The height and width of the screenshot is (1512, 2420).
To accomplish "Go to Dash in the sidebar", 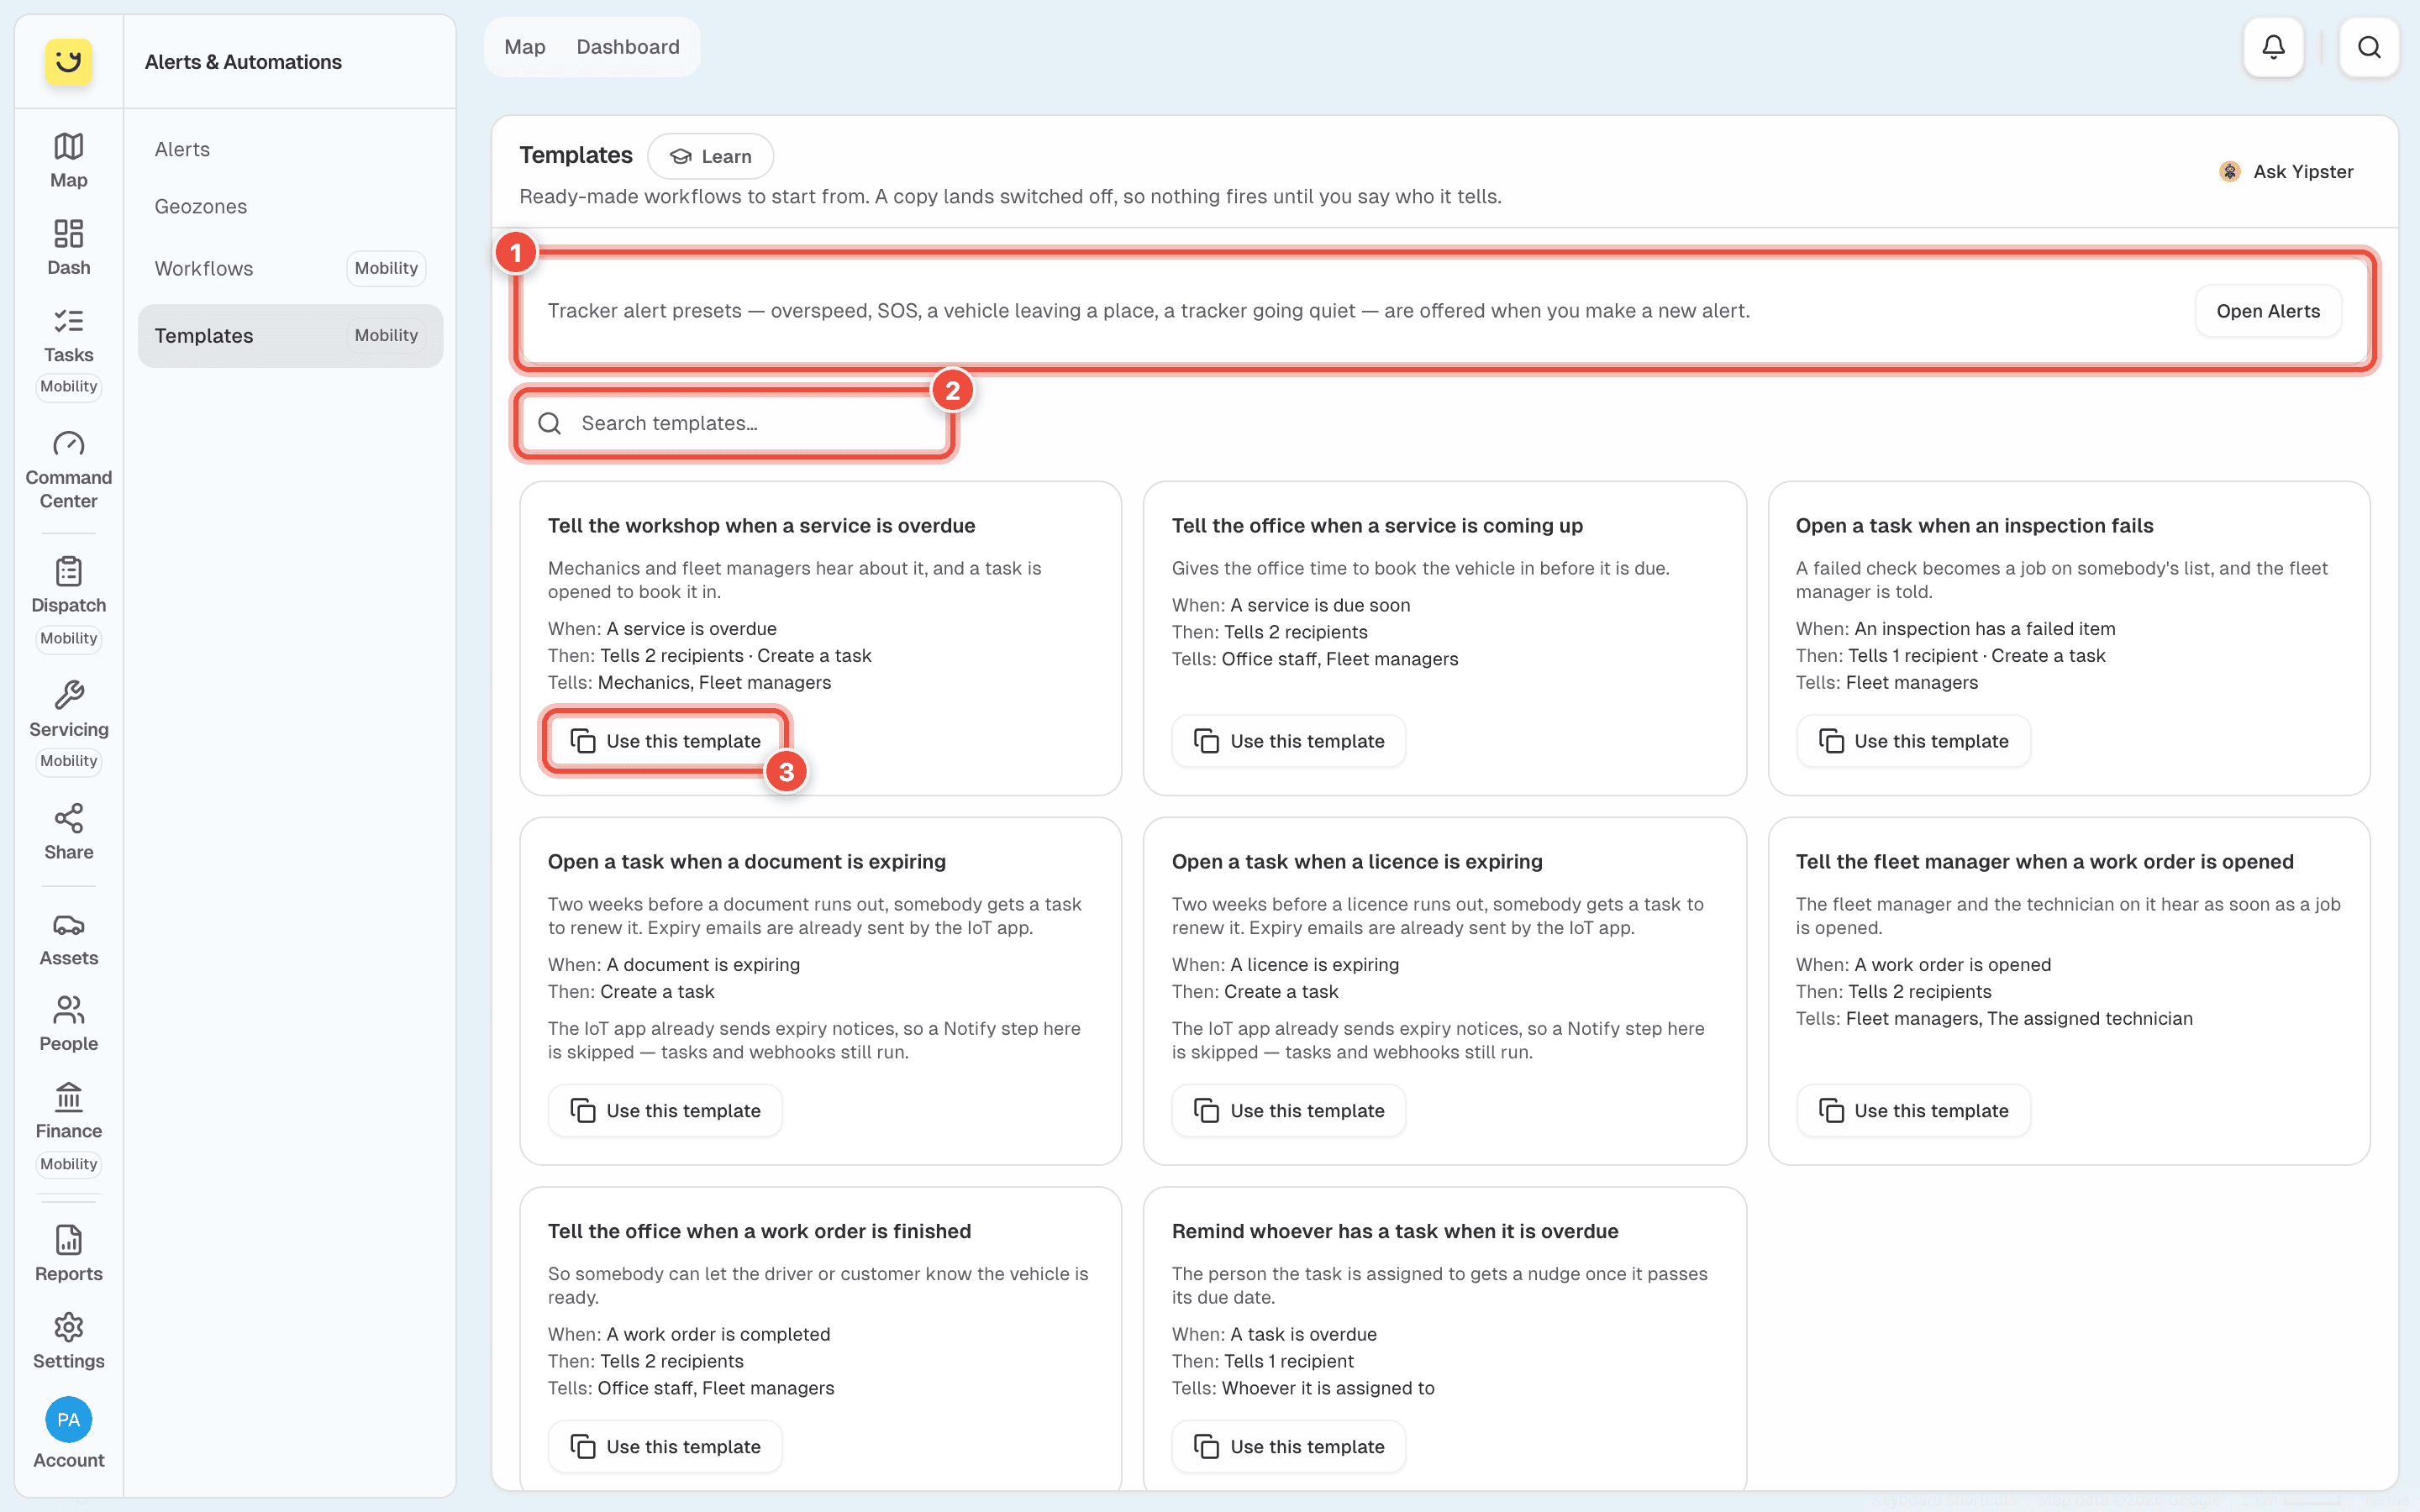I will 68,247.
